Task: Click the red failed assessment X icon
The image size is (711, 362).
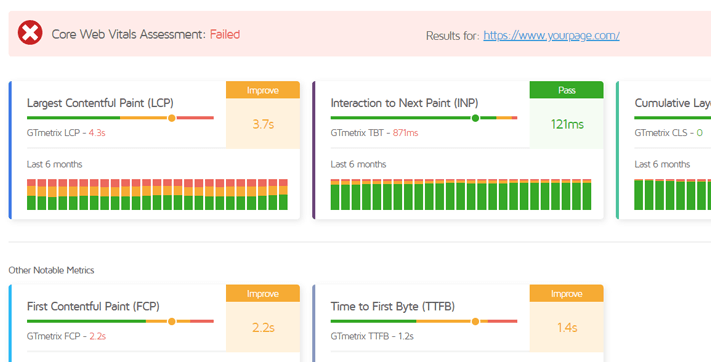Action: 30,33
